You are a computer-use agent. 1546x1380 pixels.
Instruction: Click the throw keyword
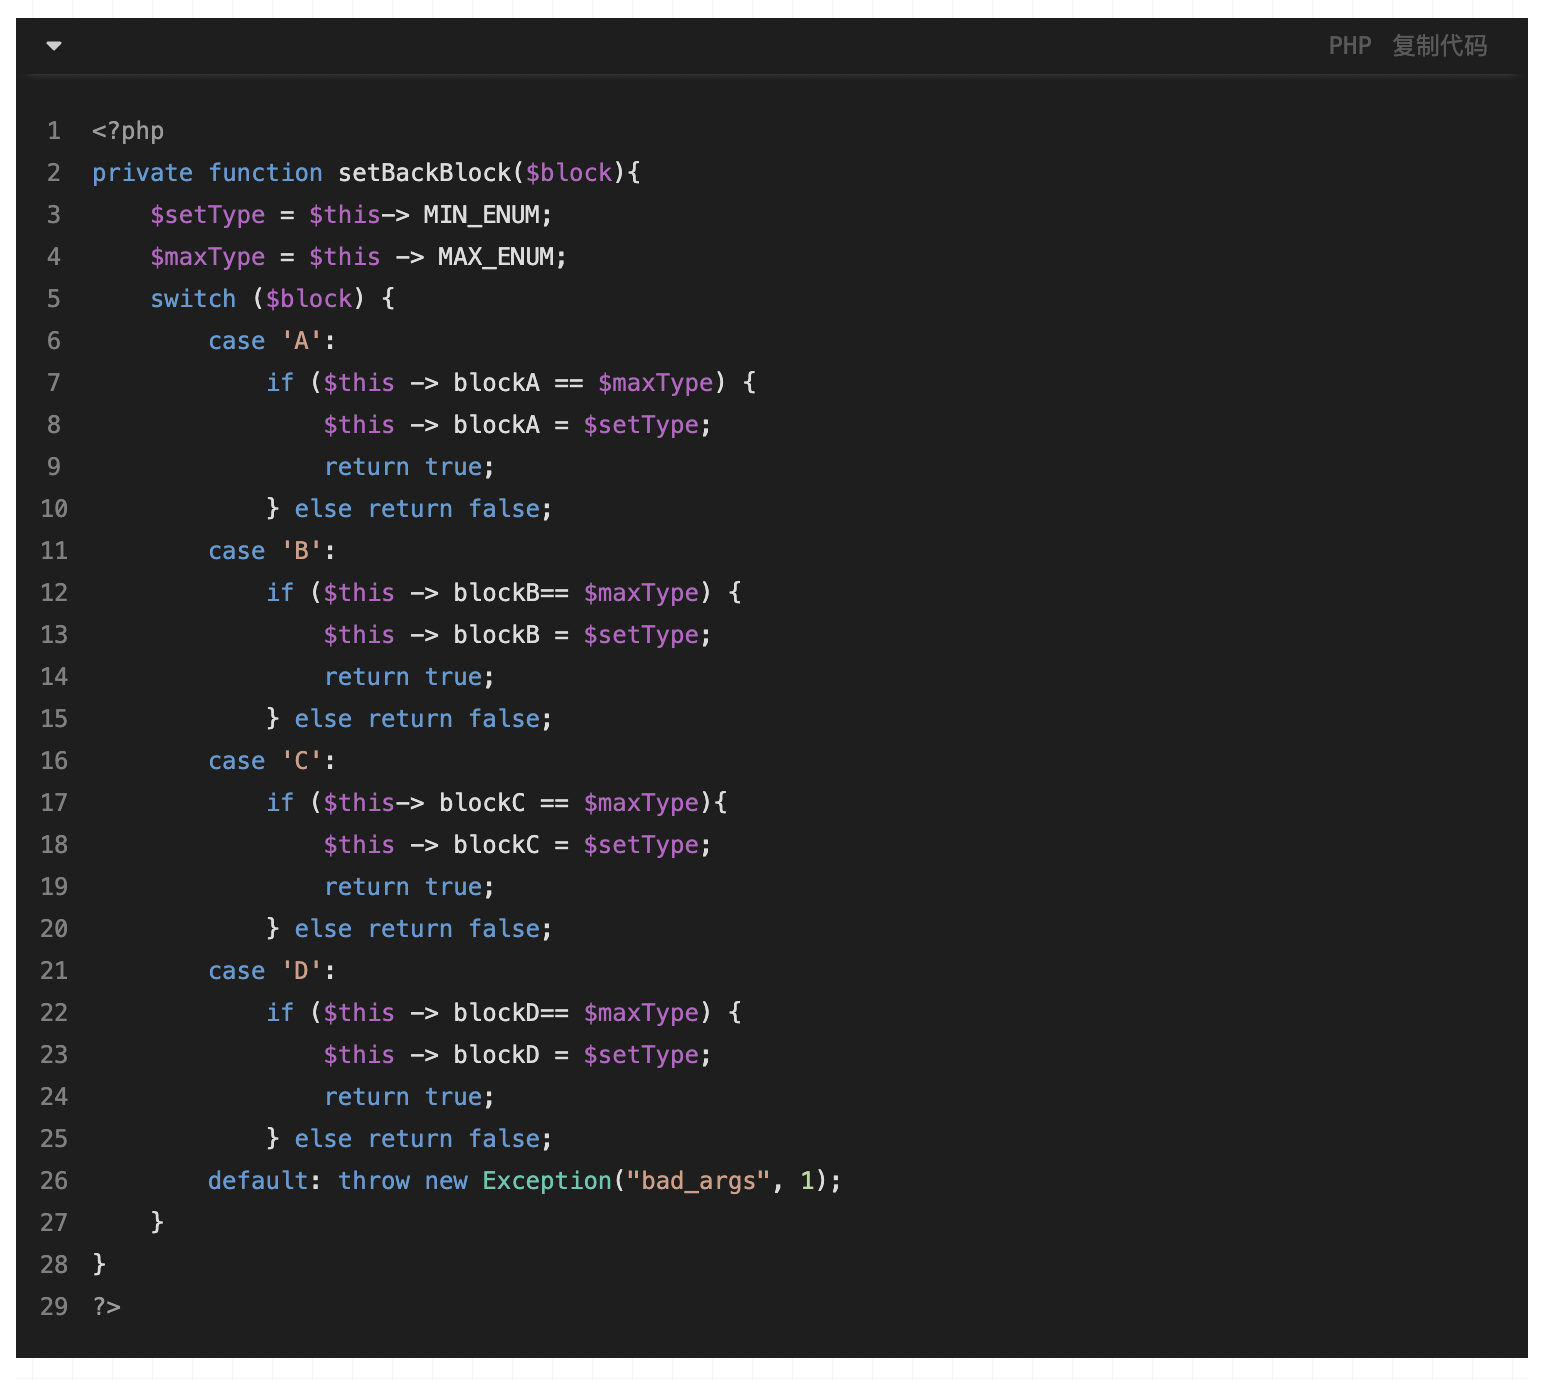(x=374, y=1181)
